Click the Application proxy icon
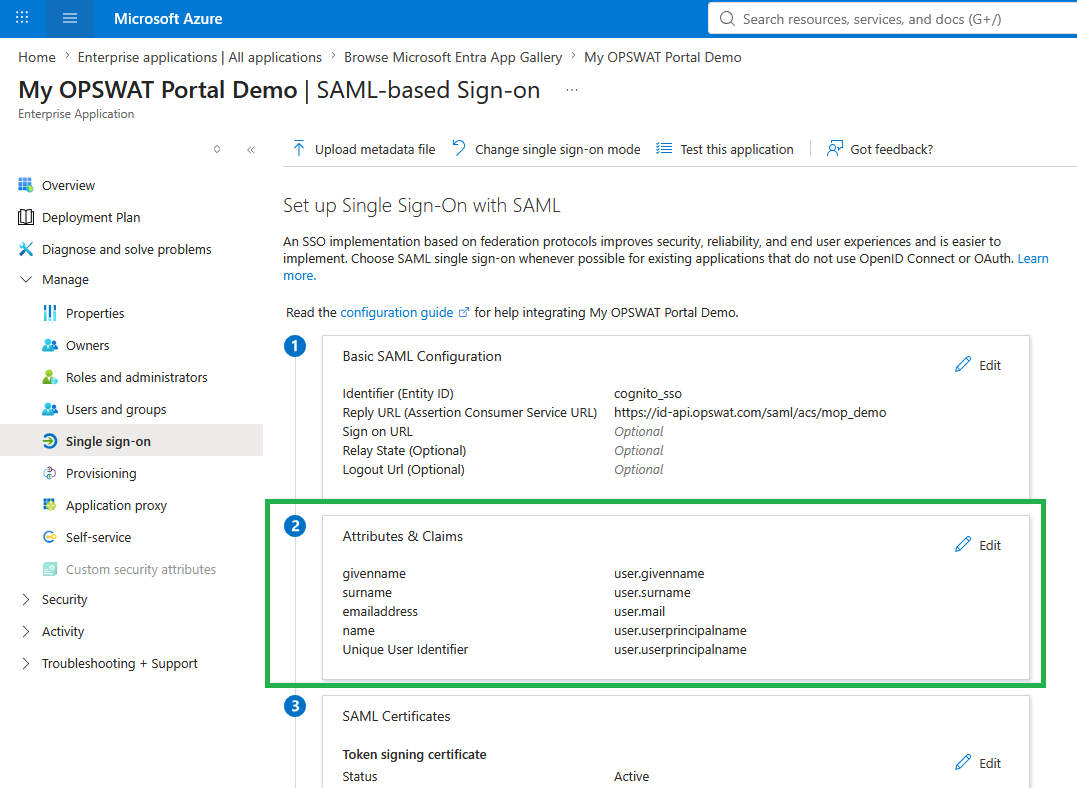Screen dimensions: 1077x788 click(50, 505)
